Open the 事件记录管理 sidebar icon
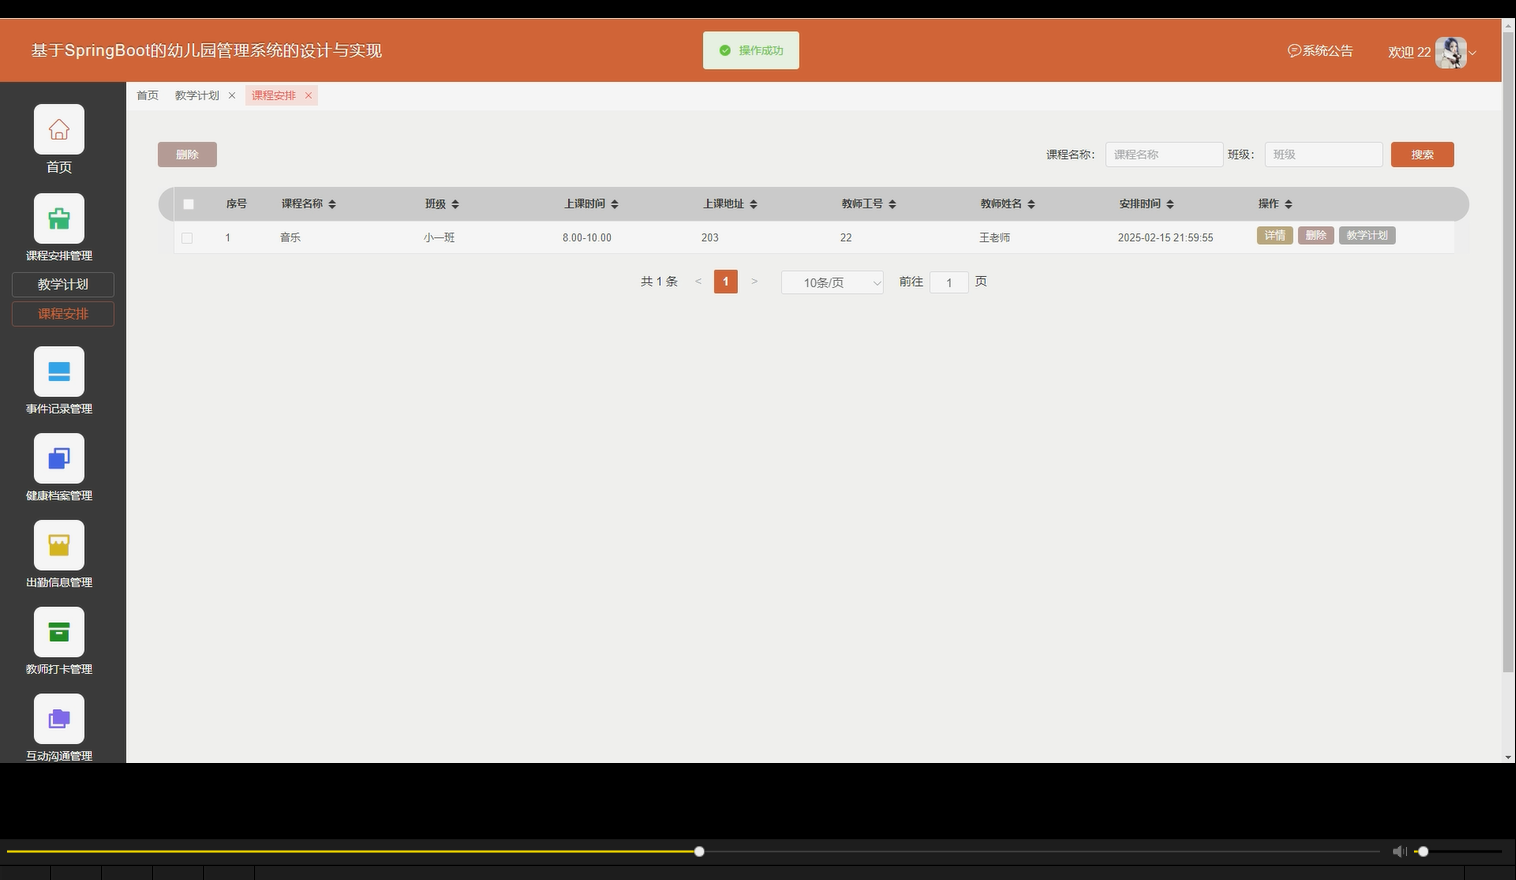The width and height of the screenshot is (1516, 880). (x=59, y=371)
